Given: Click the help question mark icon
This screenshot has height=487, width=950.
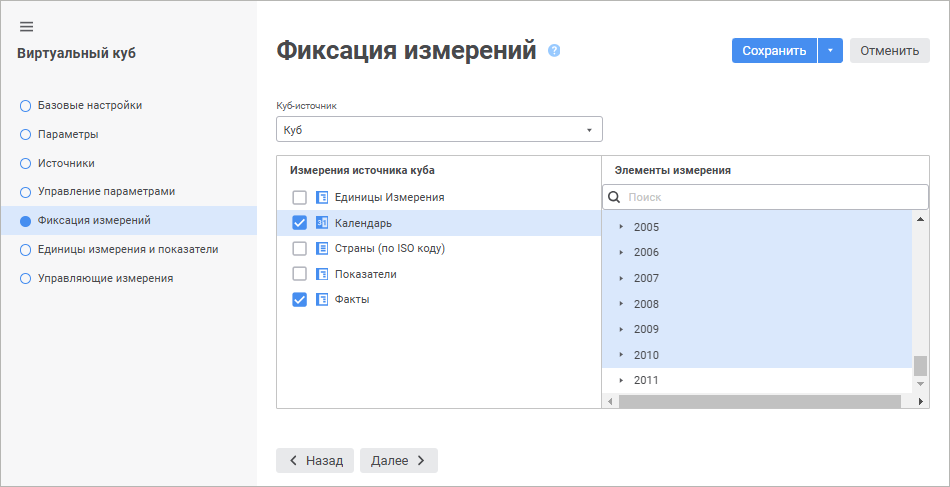Looking at the screenshot, I should point(554,51).
